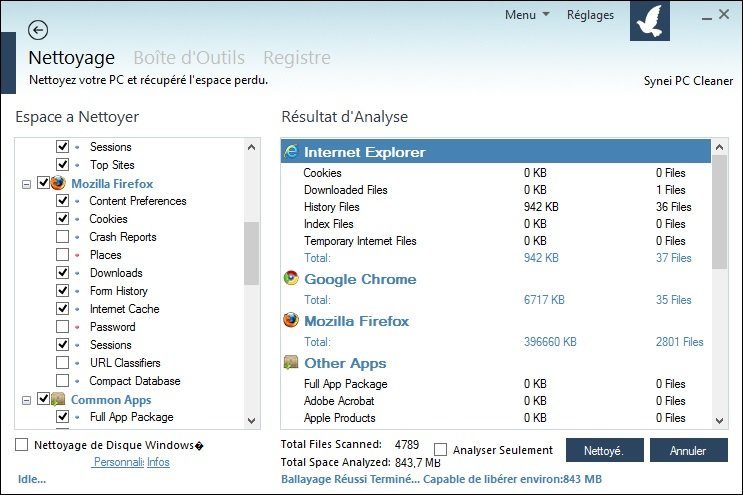Enable the Password checkbox
This screenshot has width=743, height=495.
point(63,326)
